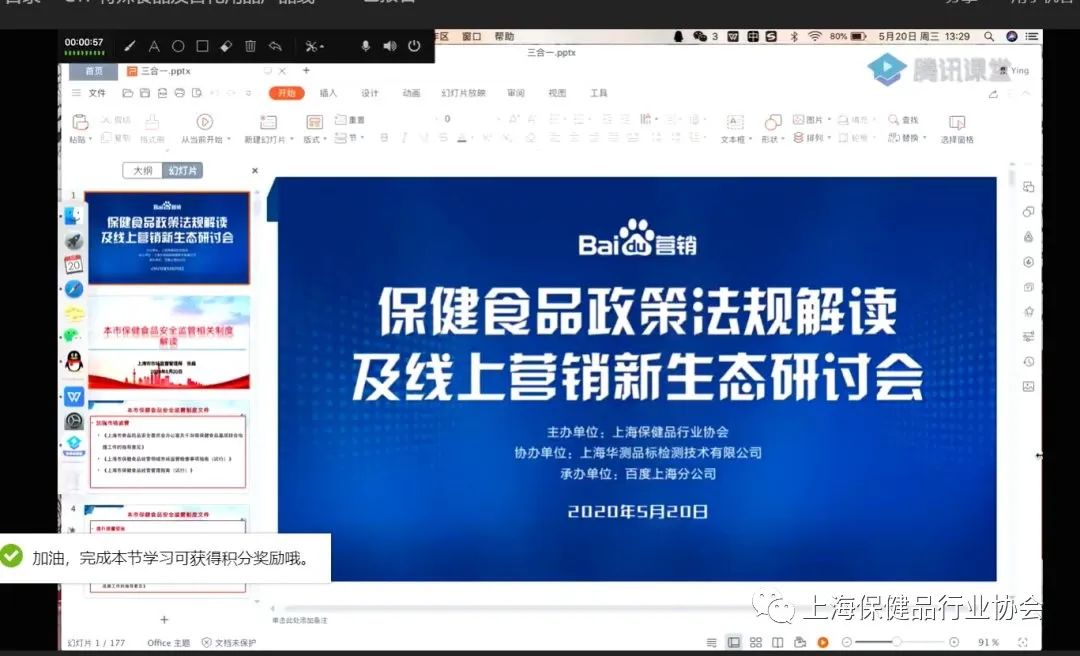Switch to normal view in the status bar
Image resolution: width=1080 pixels, height=656 pixels.
click(734, 643)
